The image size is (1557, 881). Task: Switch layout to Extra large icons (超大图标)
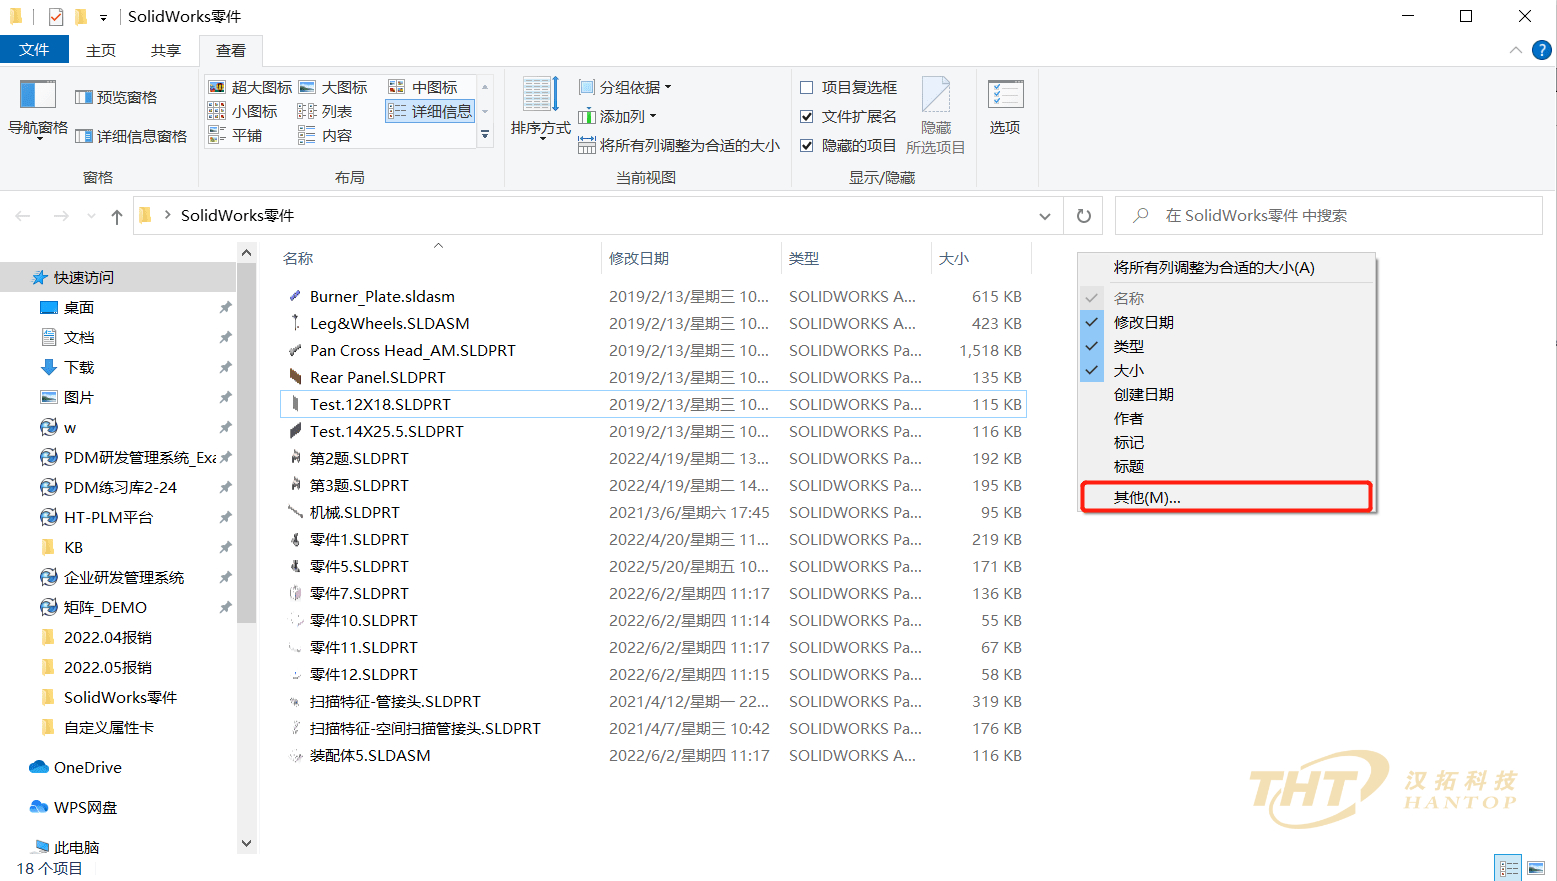(x=250, y=87)
